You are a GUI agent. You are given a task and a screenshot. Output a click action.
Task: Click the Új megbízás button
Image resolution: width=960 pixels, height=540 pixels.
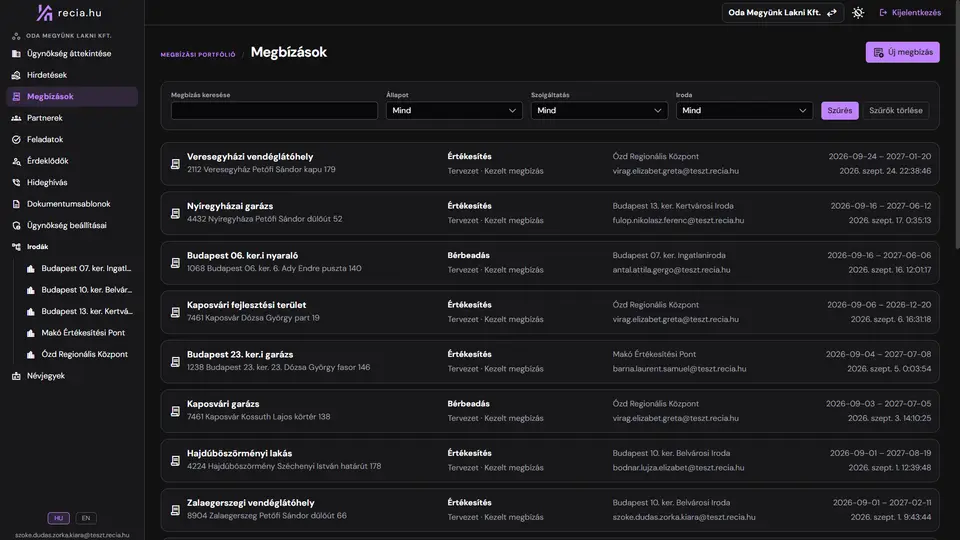(x=902, y=52)
